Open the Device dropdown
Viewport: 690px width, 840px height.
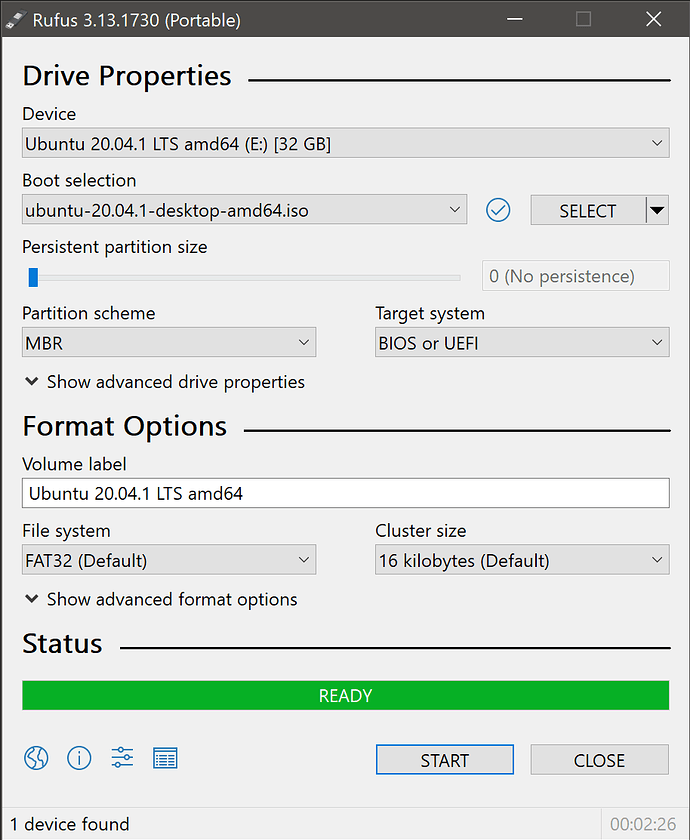pos(658,143)
